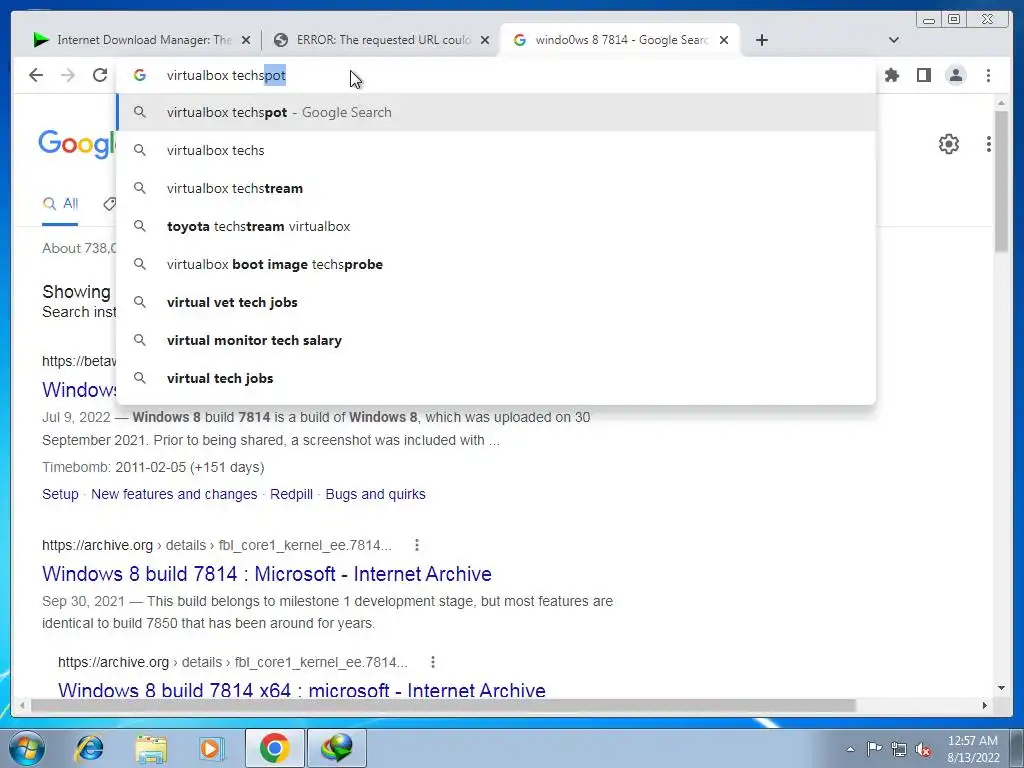The image size is (1024, 768).
Task: Click horizontal scrollbar left arrow
Action: 22,705
